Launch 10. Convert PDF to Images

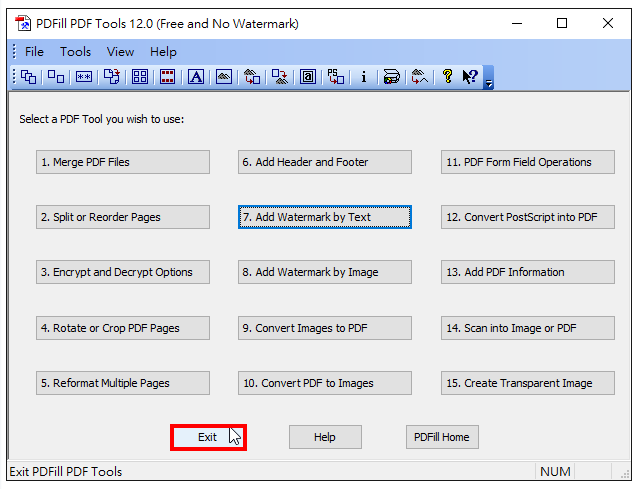click(x=325, y=383)
